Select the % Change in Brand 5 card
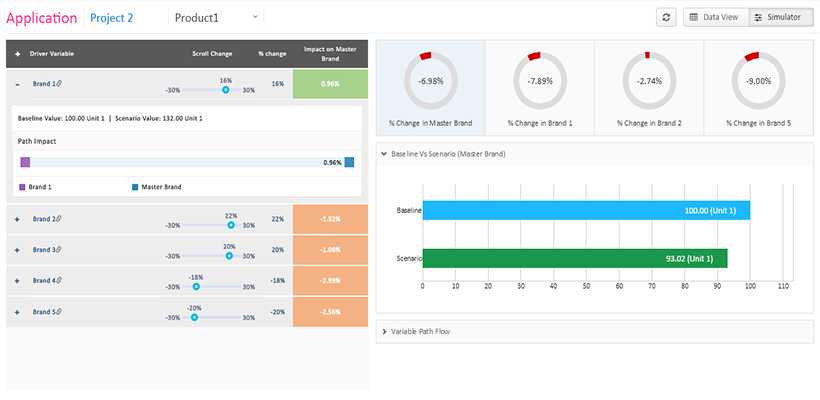Screen dimensions: 820x400 [758, 87]
